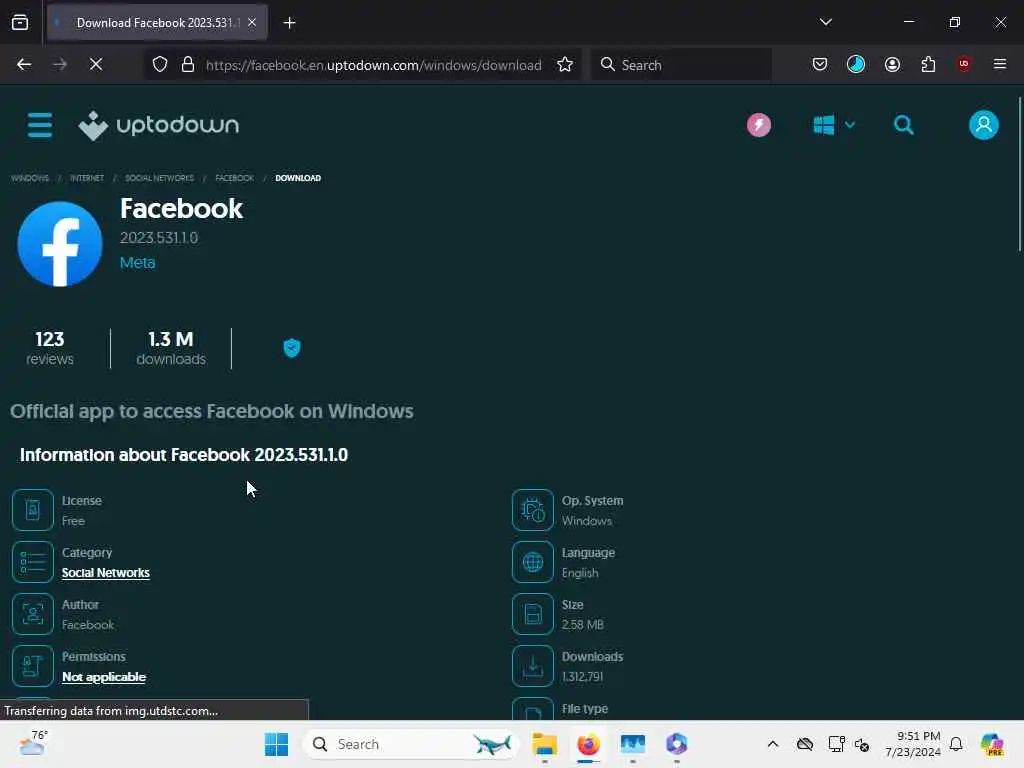The width and height of the screenshot is (1024, 768).
Task: Open a new browser tab
Action: [x=289, y=23]
